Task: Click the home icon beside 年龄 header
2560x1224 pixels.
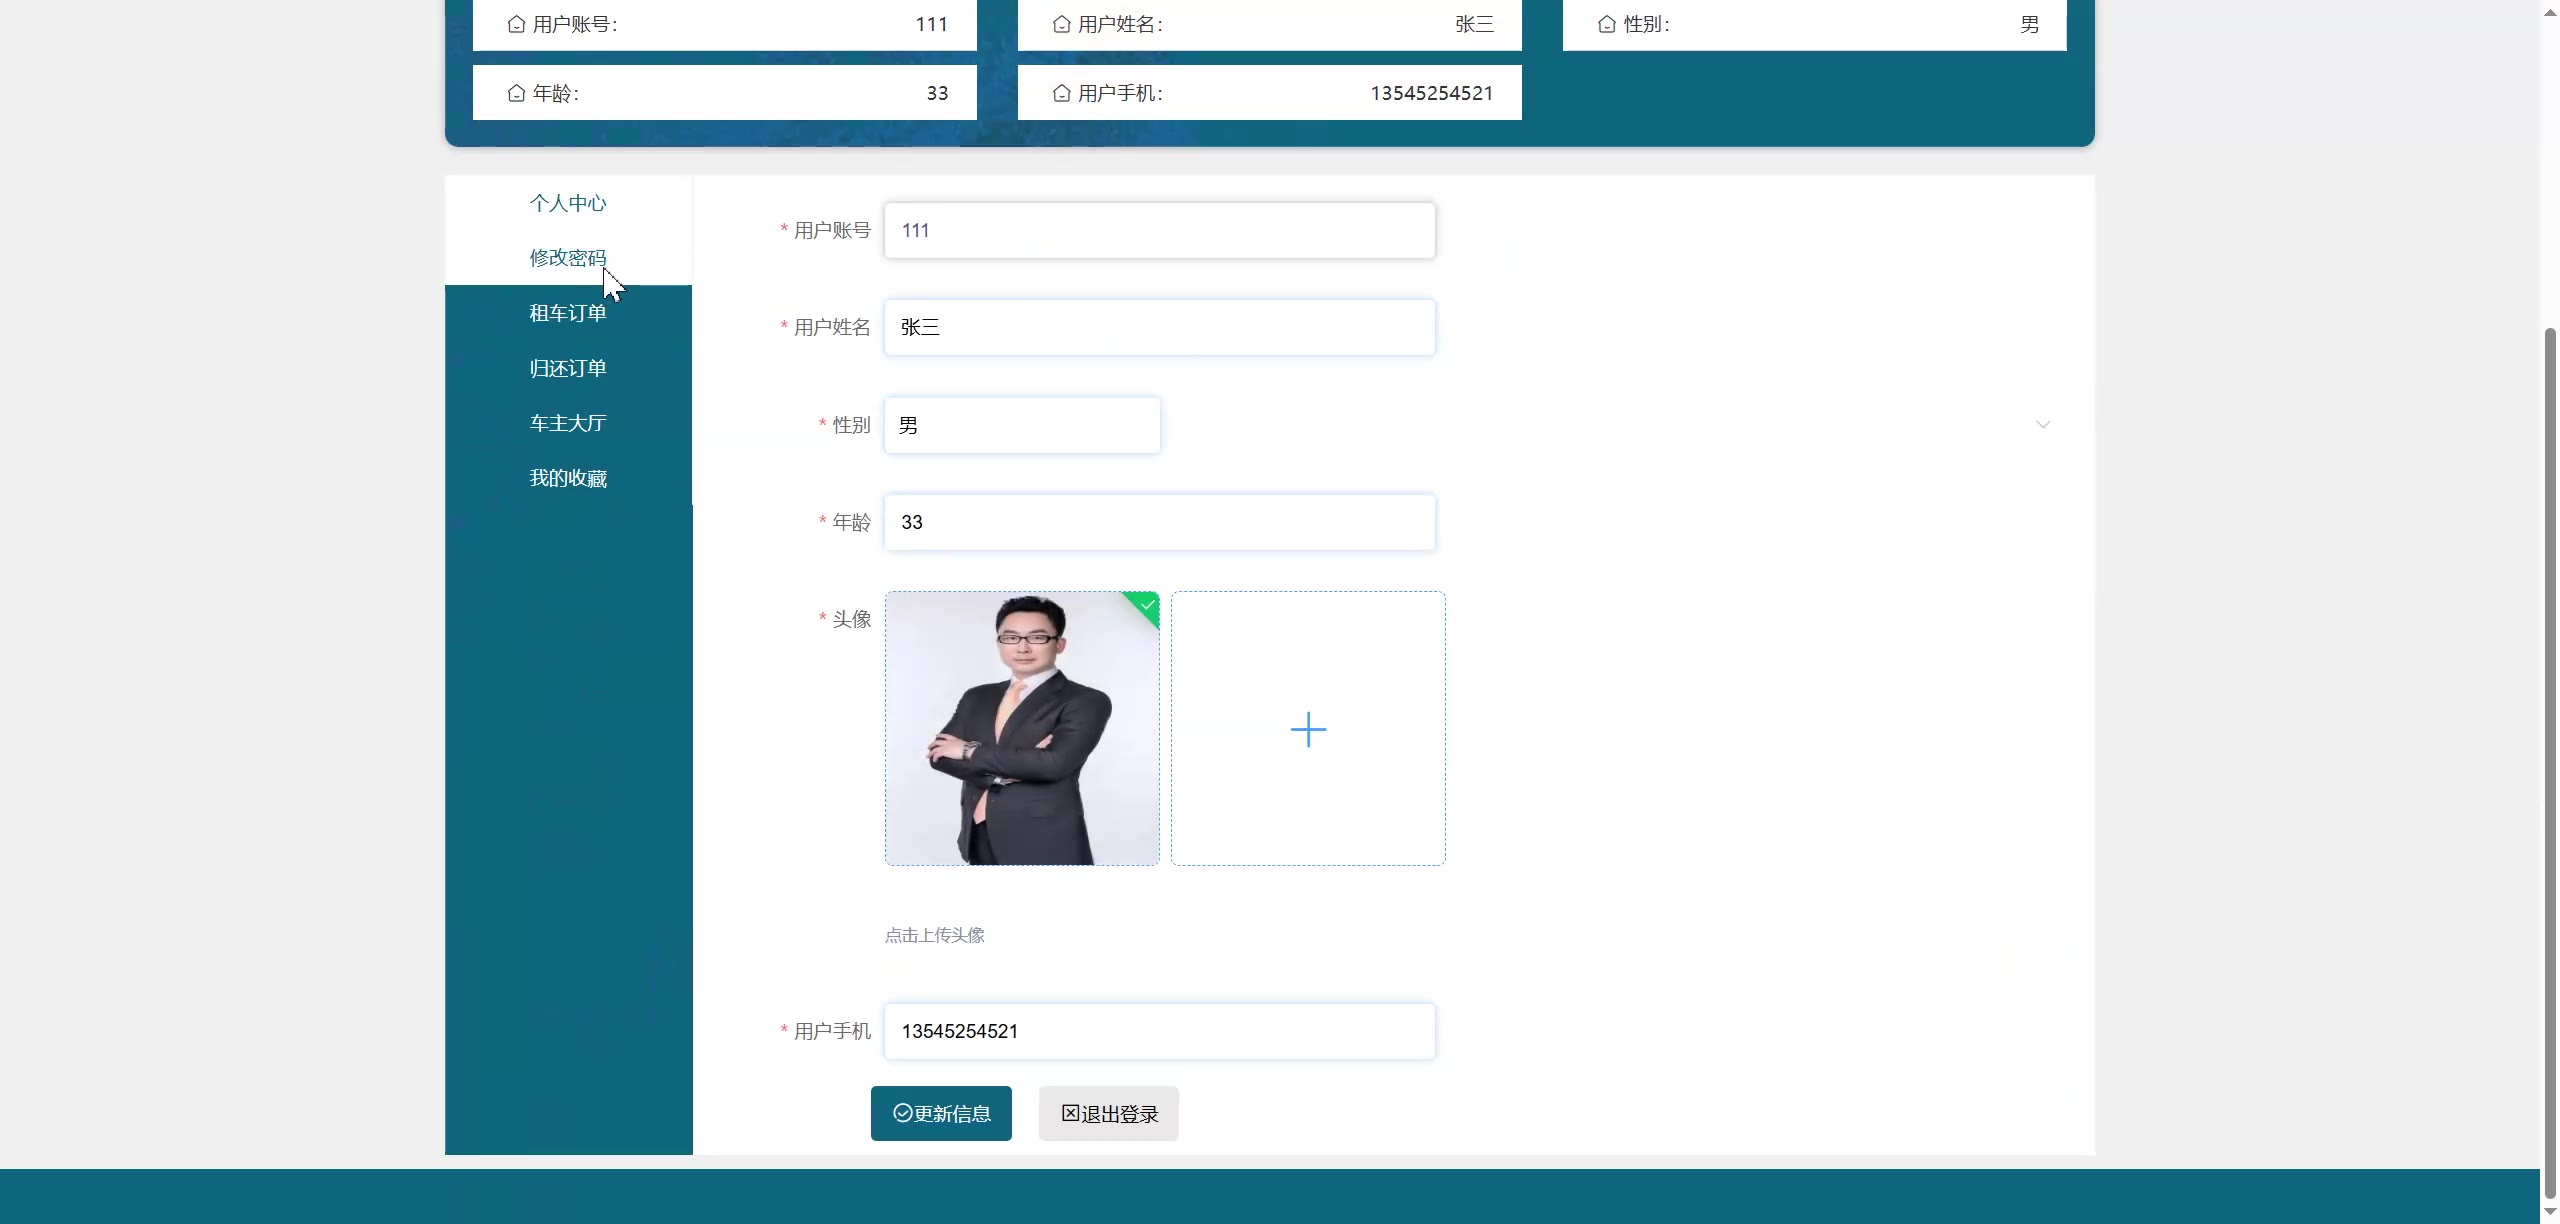Action: point(516,93)
